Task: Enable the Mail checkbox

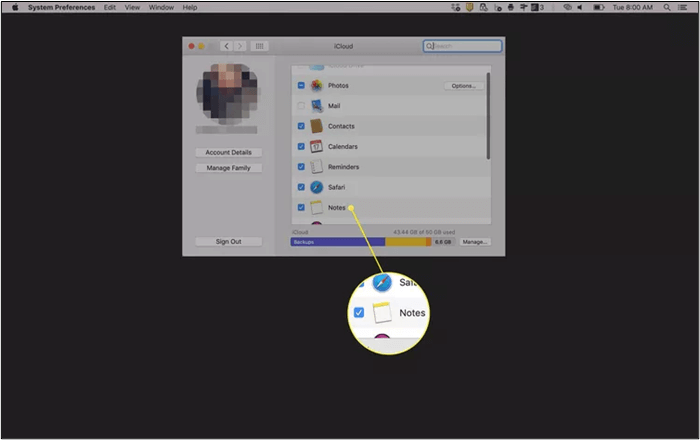Action: (301, 106)
